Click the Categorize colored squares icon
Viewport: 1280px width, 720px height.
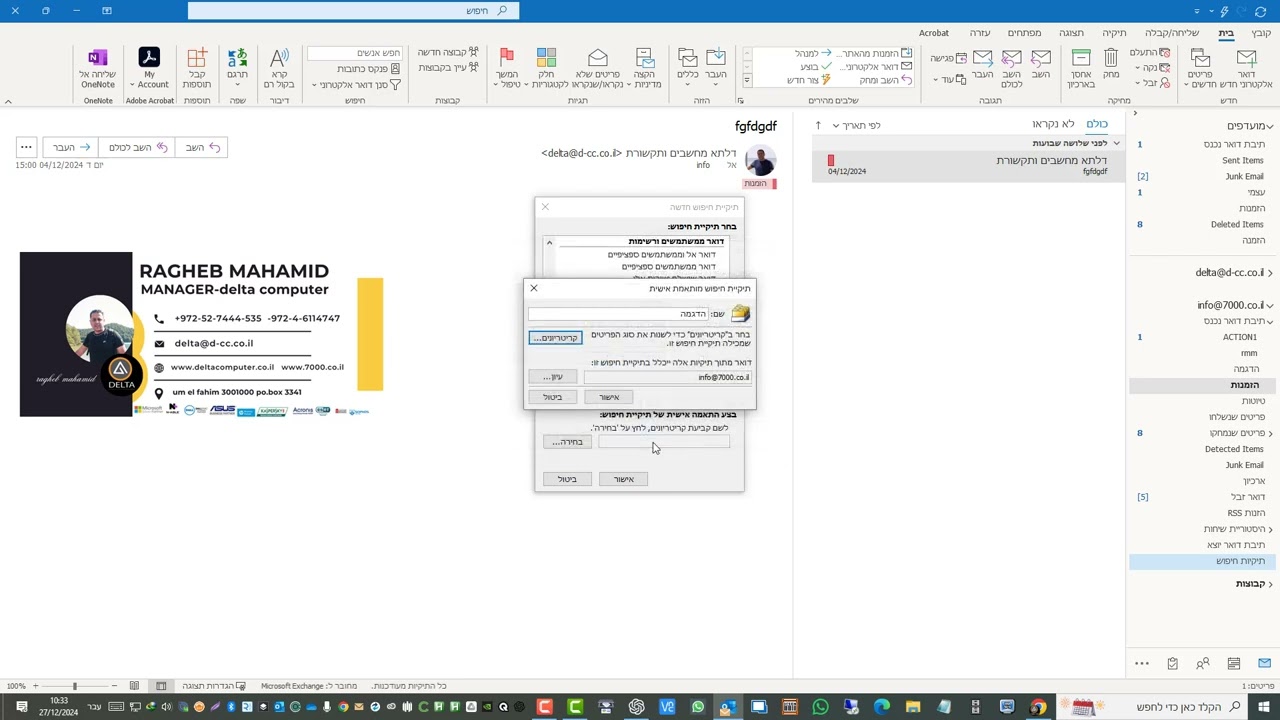[546, 58]
